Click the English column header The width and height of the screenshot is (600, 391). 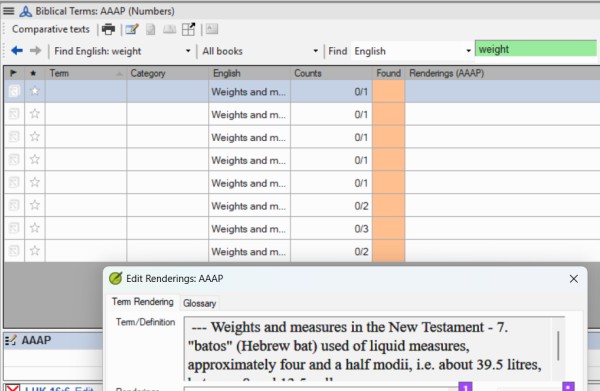coord(249,73)
